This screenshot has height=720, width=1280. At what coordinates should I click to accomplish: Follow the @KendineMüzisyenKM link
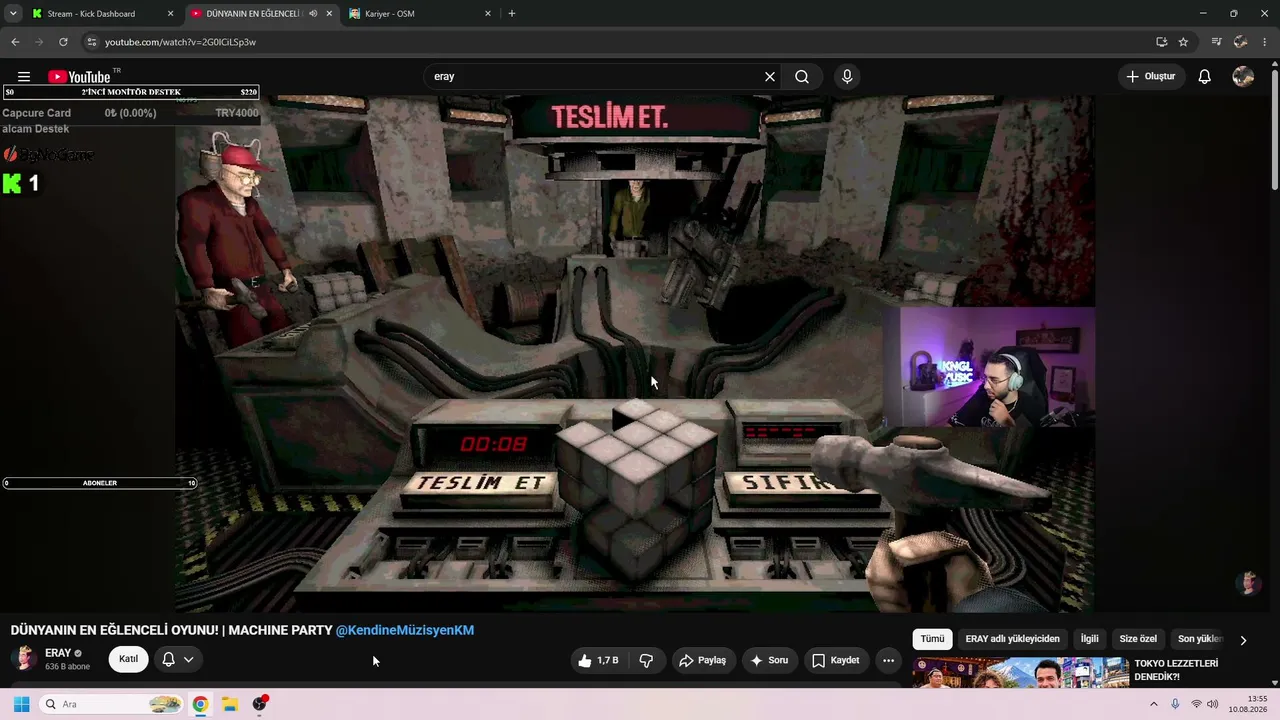405,630
